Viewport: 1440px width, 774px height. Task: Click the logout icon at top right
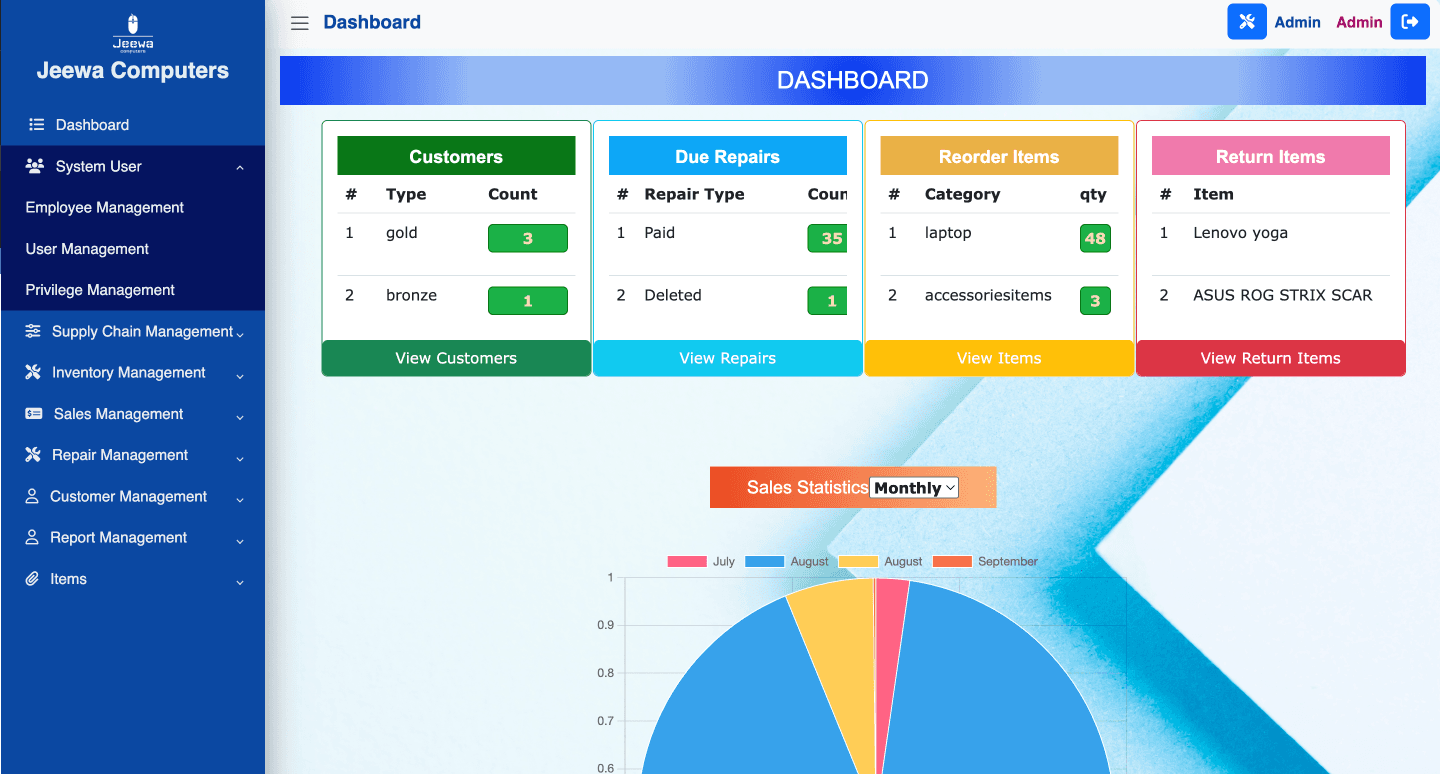click(x=1410, y=21)
